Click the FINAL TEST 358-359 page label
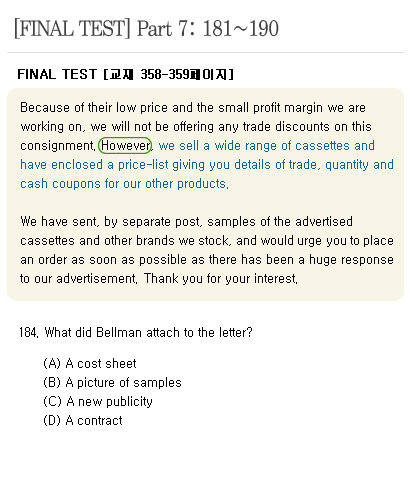 click(125, 74)
